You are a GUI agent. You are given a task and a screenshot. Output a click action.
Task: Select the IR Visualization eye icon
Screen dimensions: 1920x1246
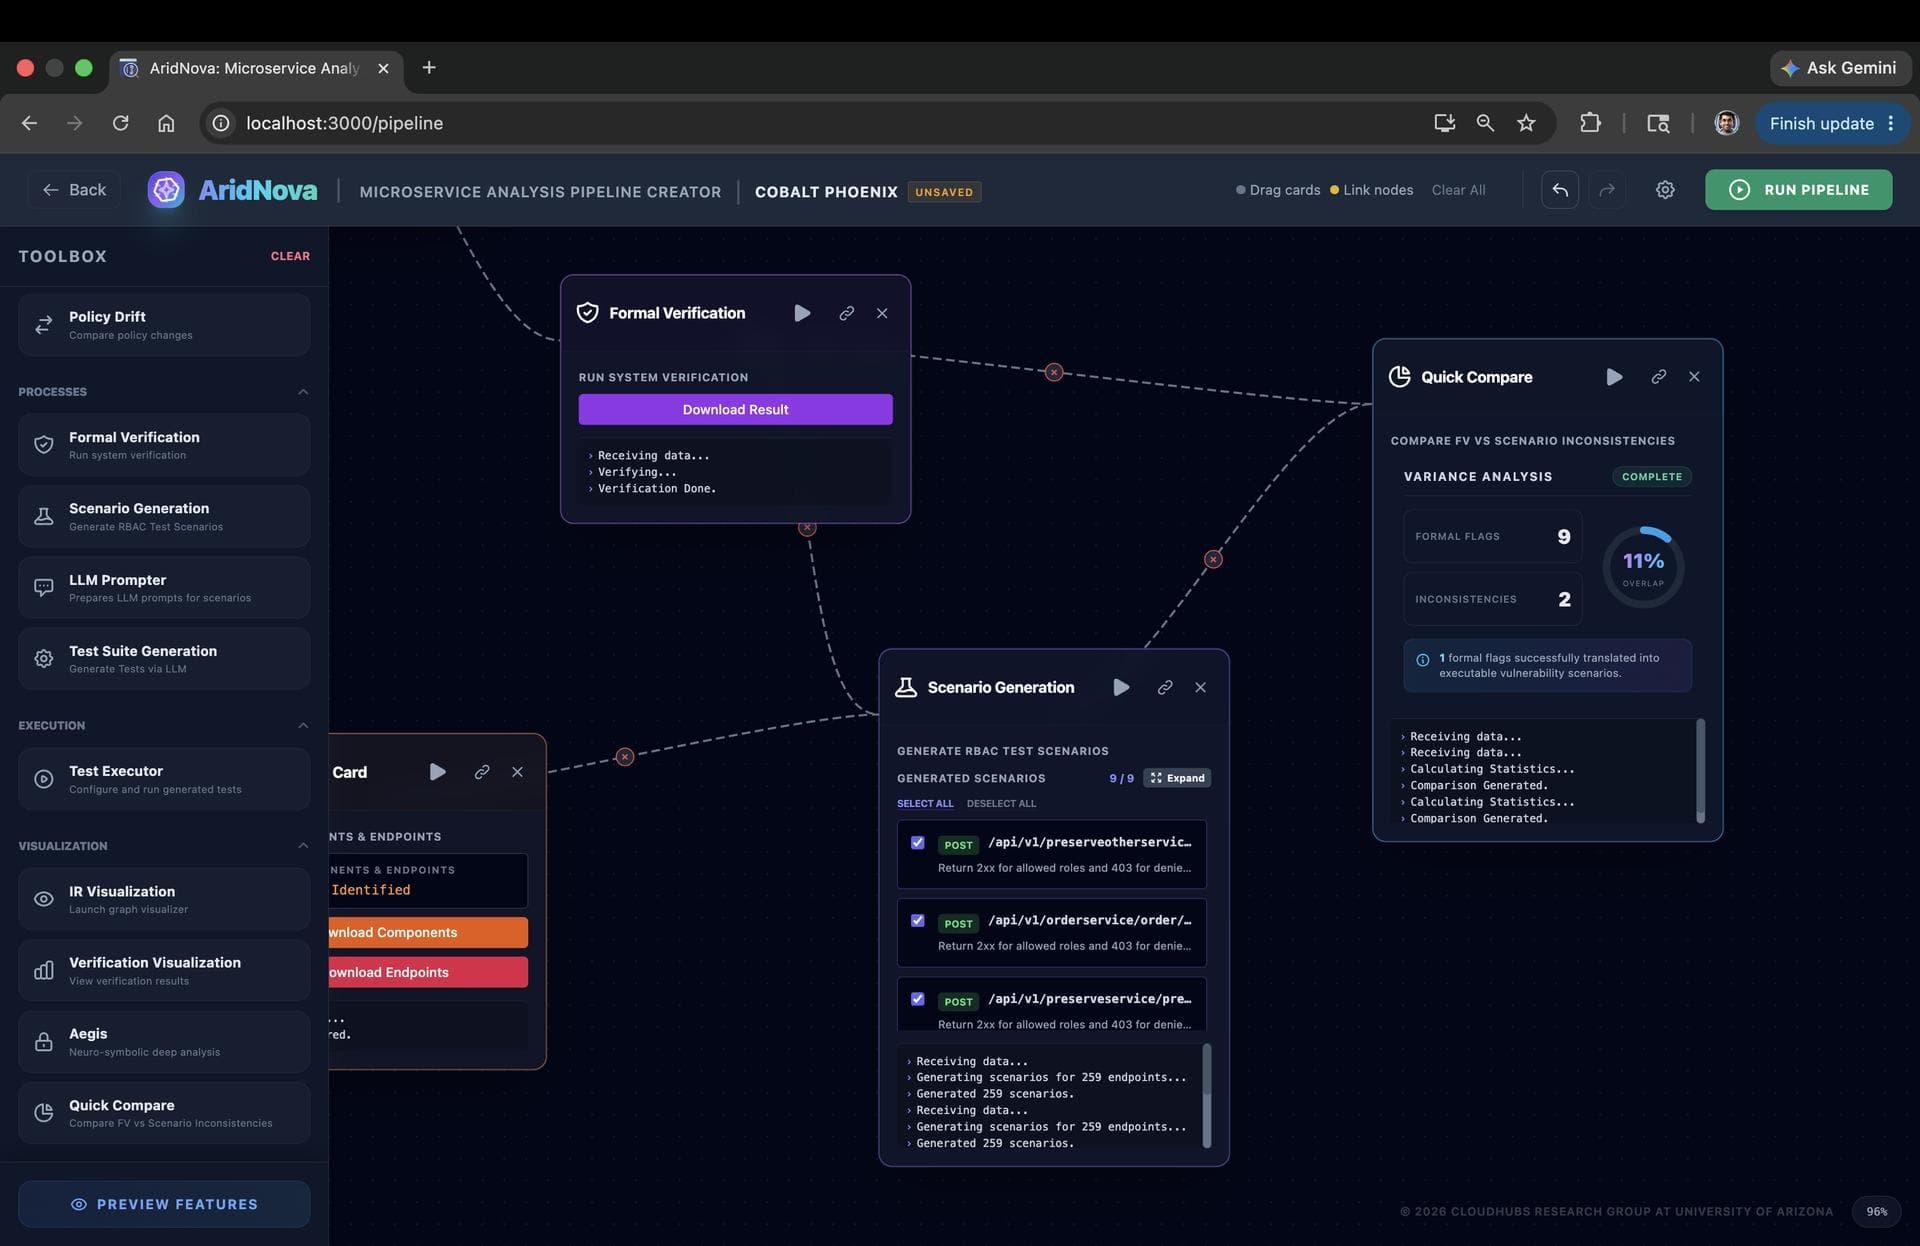pos(44,899)
